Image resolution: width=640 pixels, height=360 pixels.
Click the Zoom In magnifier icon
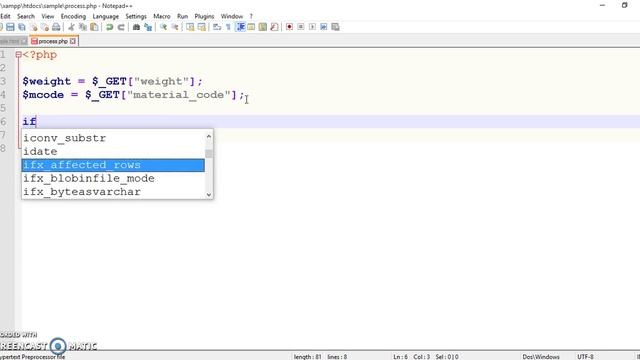click(163, 27)
